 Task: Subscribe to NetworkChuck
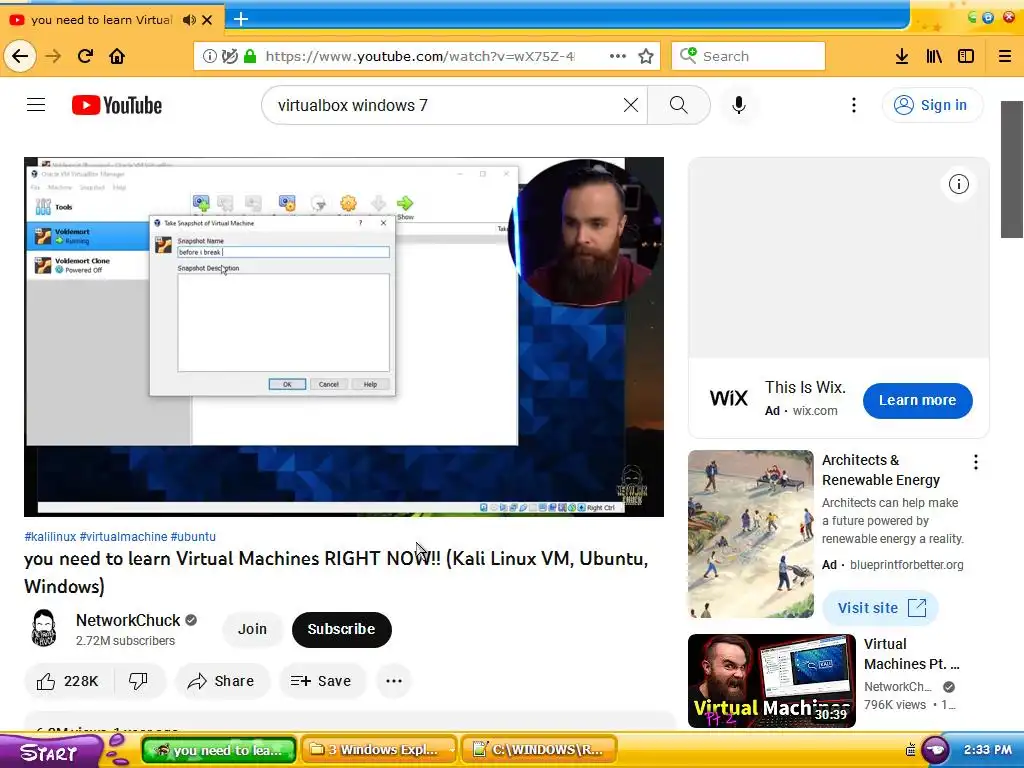(342, 629)
